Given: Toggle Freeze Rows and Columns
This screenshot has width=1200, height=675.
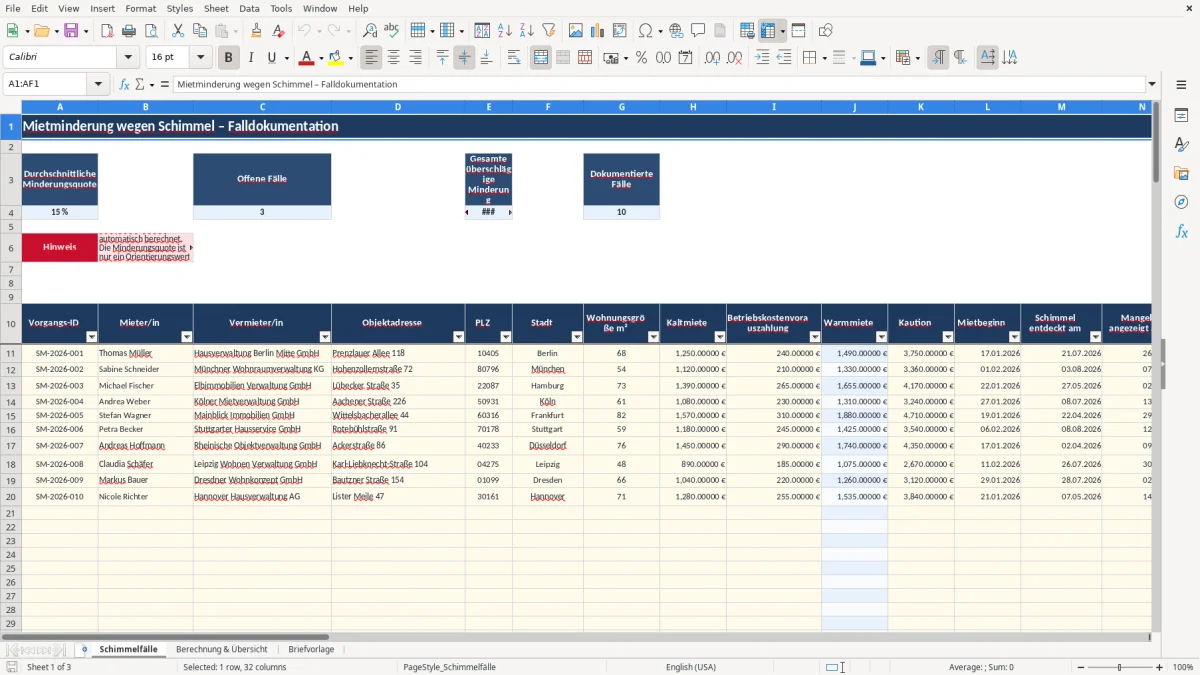Looking at the screenshot, I should (x=768, y=31).
